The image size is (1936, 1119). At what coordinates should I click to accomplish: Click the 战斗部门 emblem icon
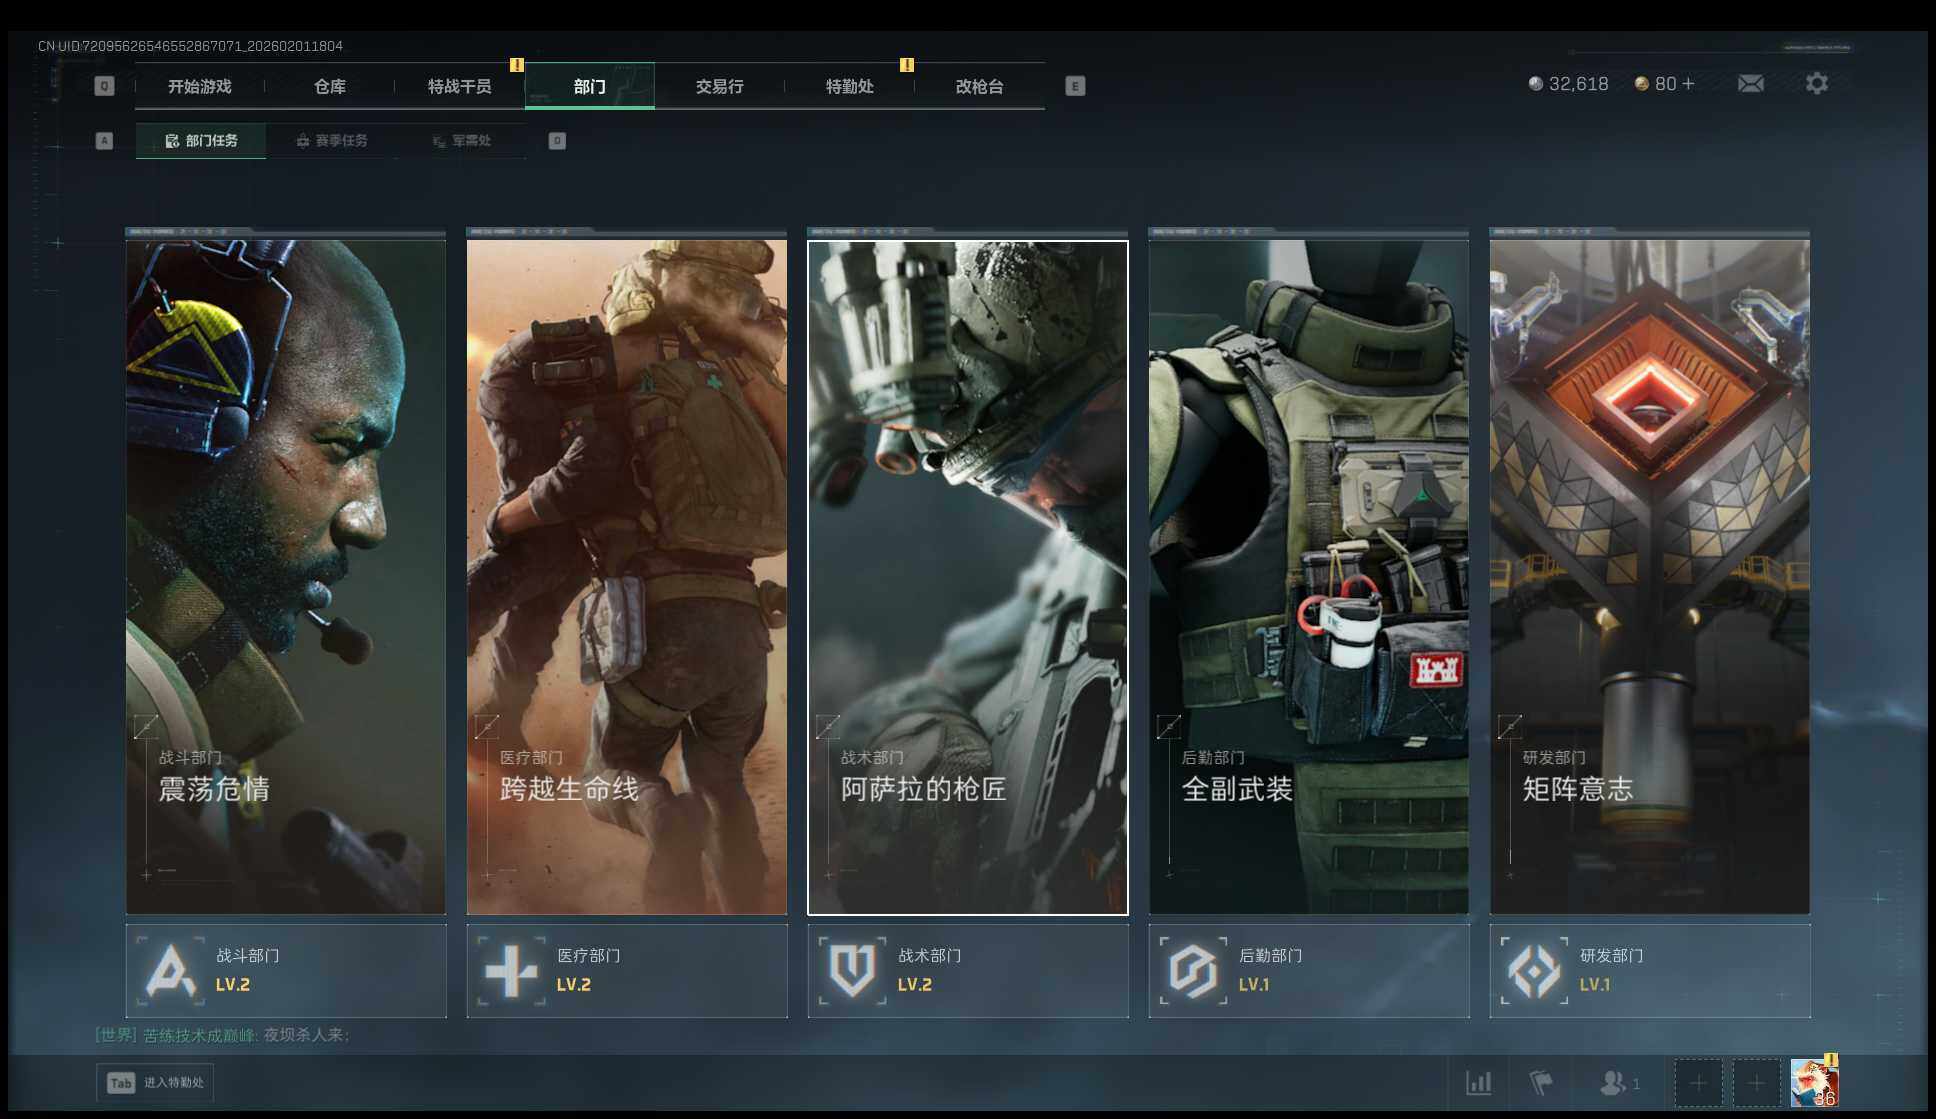pos(170,970)
